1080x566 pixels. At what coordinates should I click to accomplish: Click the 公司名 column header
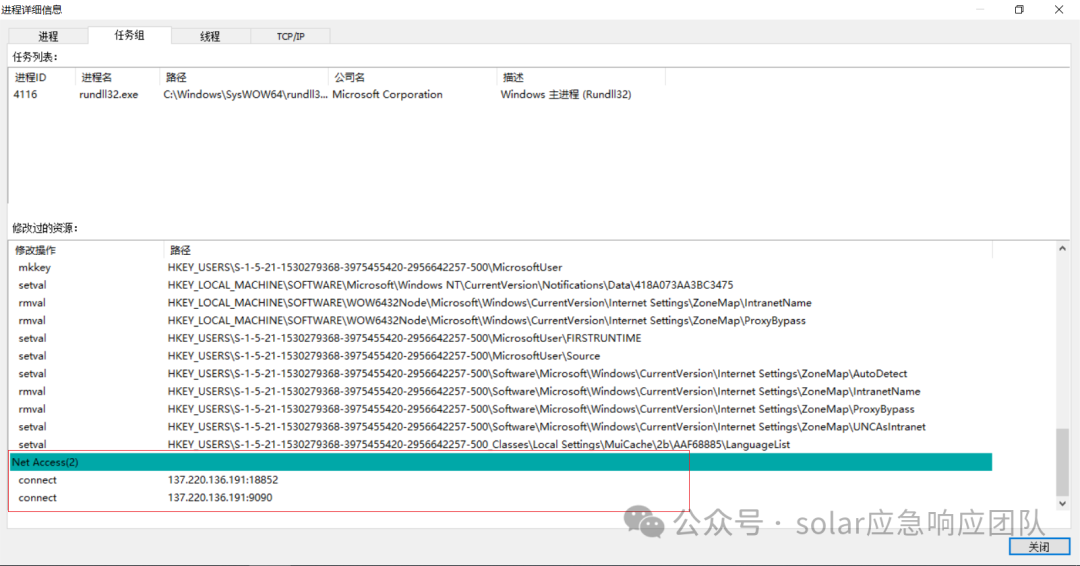[x=412, y=77]
